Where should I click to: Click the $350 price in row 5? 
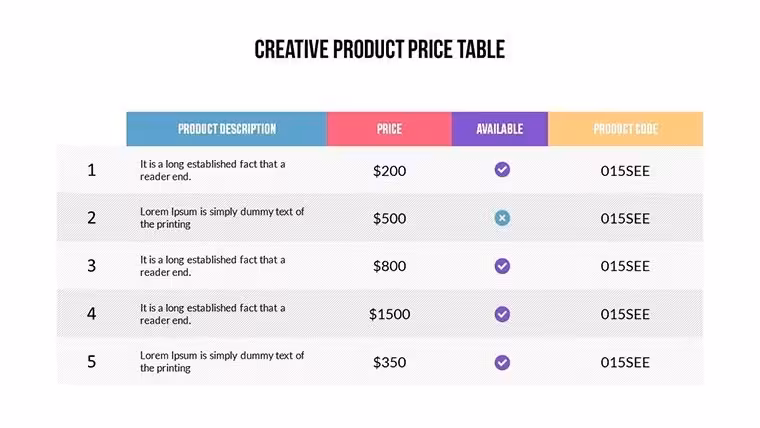click(389, 362)
